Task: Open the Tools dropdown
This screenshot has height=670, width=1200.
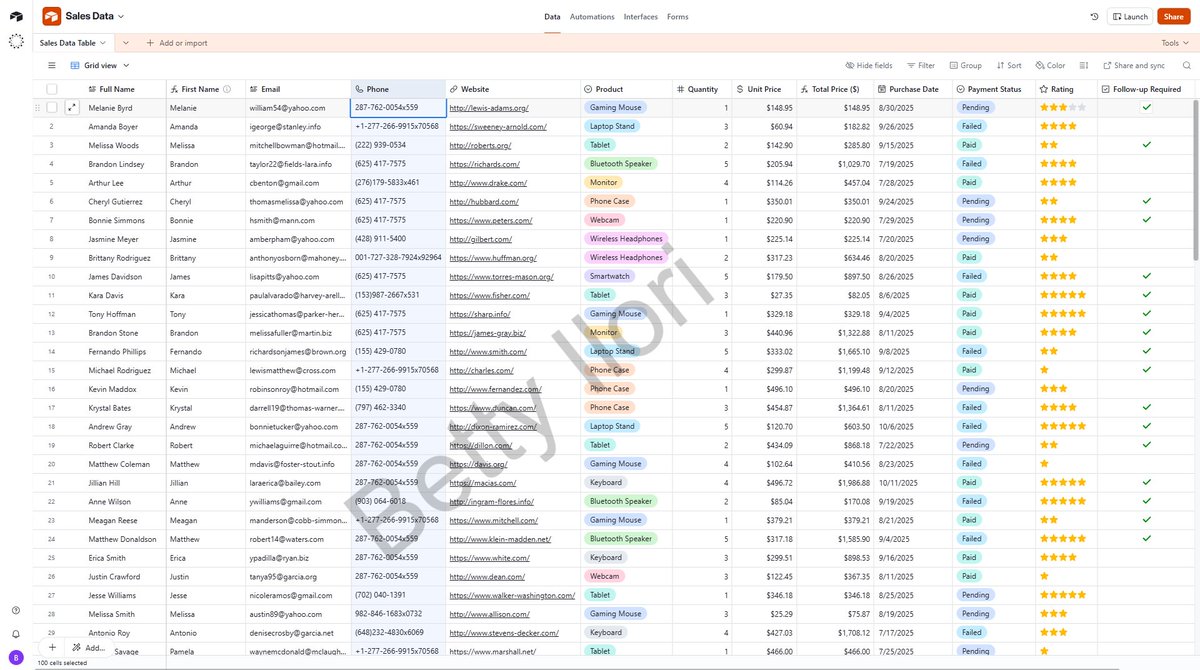Action: [x=1174, y=43]
